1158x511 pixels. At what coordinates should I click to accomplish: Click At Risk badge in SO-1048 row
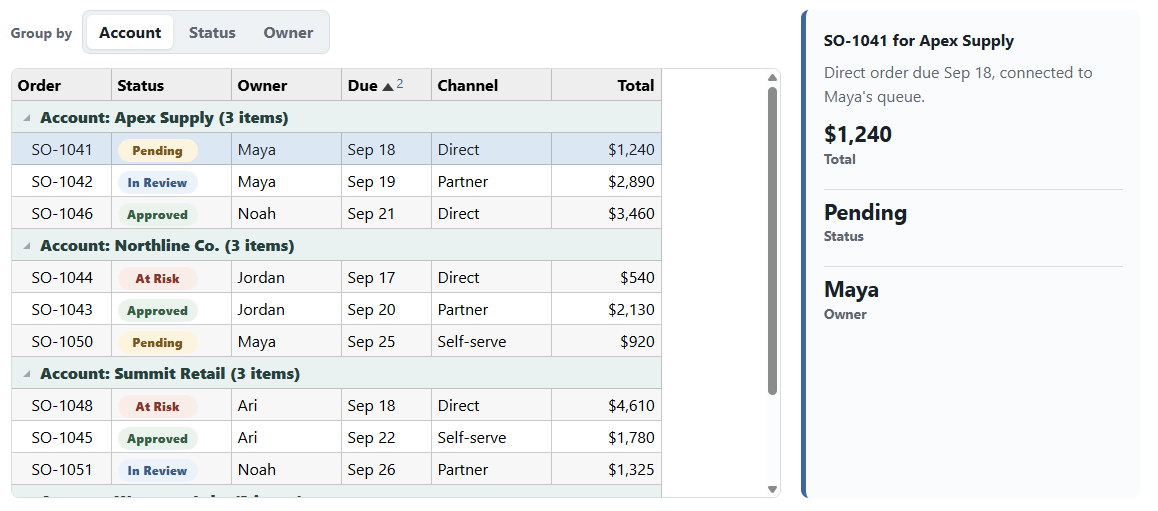[157, 406]
